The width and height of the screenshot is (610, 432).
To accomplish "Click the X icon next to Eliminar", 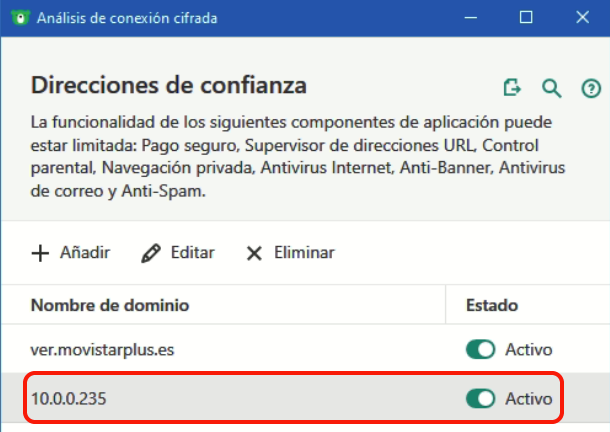I will coord(254,253).
